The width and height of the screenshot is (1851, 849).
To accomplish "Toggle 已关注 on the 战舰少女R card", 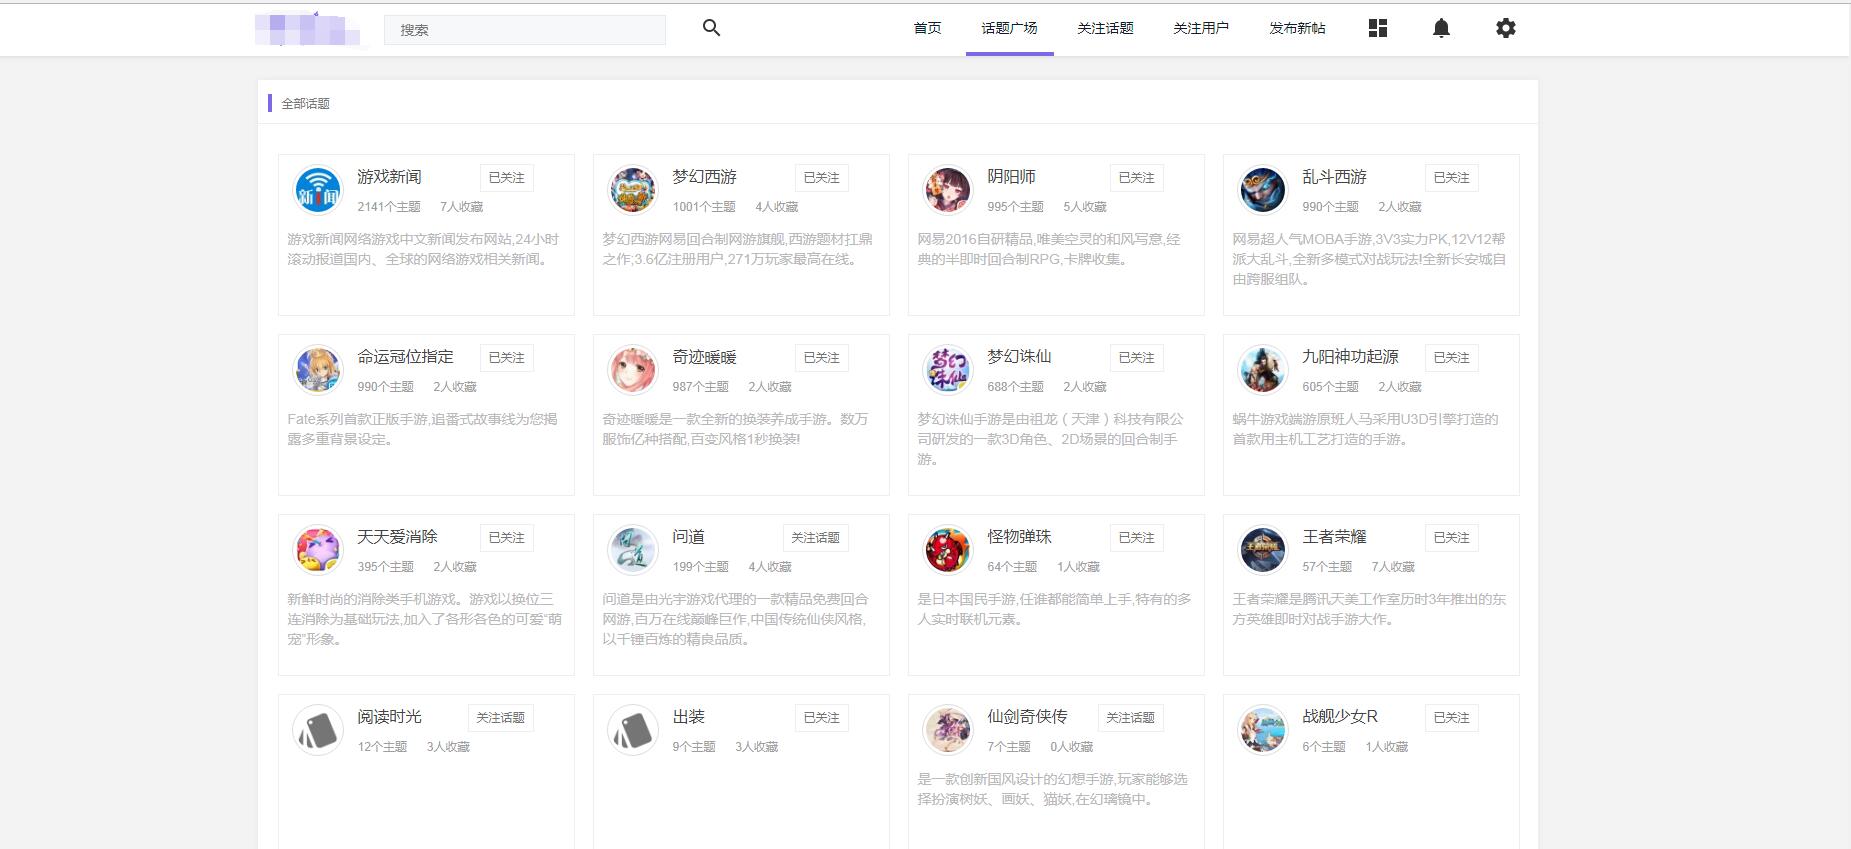I will tap(1451, 718).
